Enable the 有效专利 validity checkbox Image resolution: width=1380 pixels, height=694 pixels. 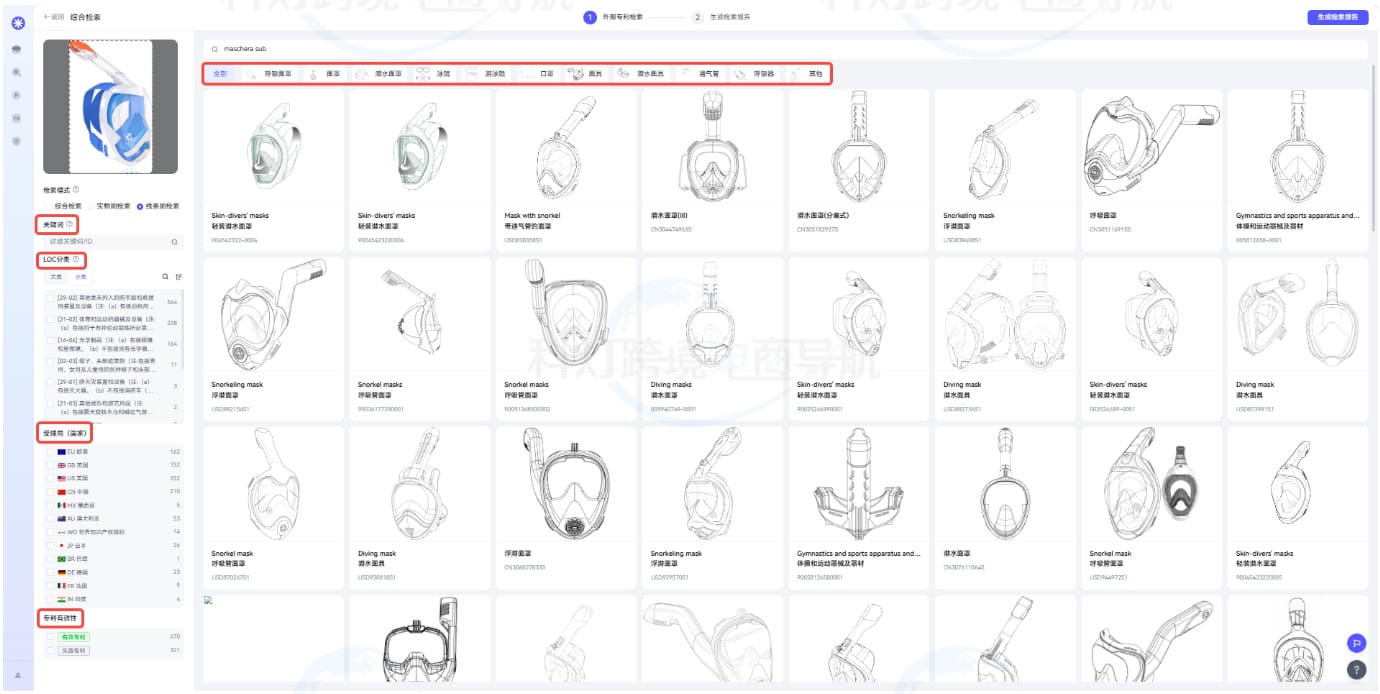click(x=51, y=636)
